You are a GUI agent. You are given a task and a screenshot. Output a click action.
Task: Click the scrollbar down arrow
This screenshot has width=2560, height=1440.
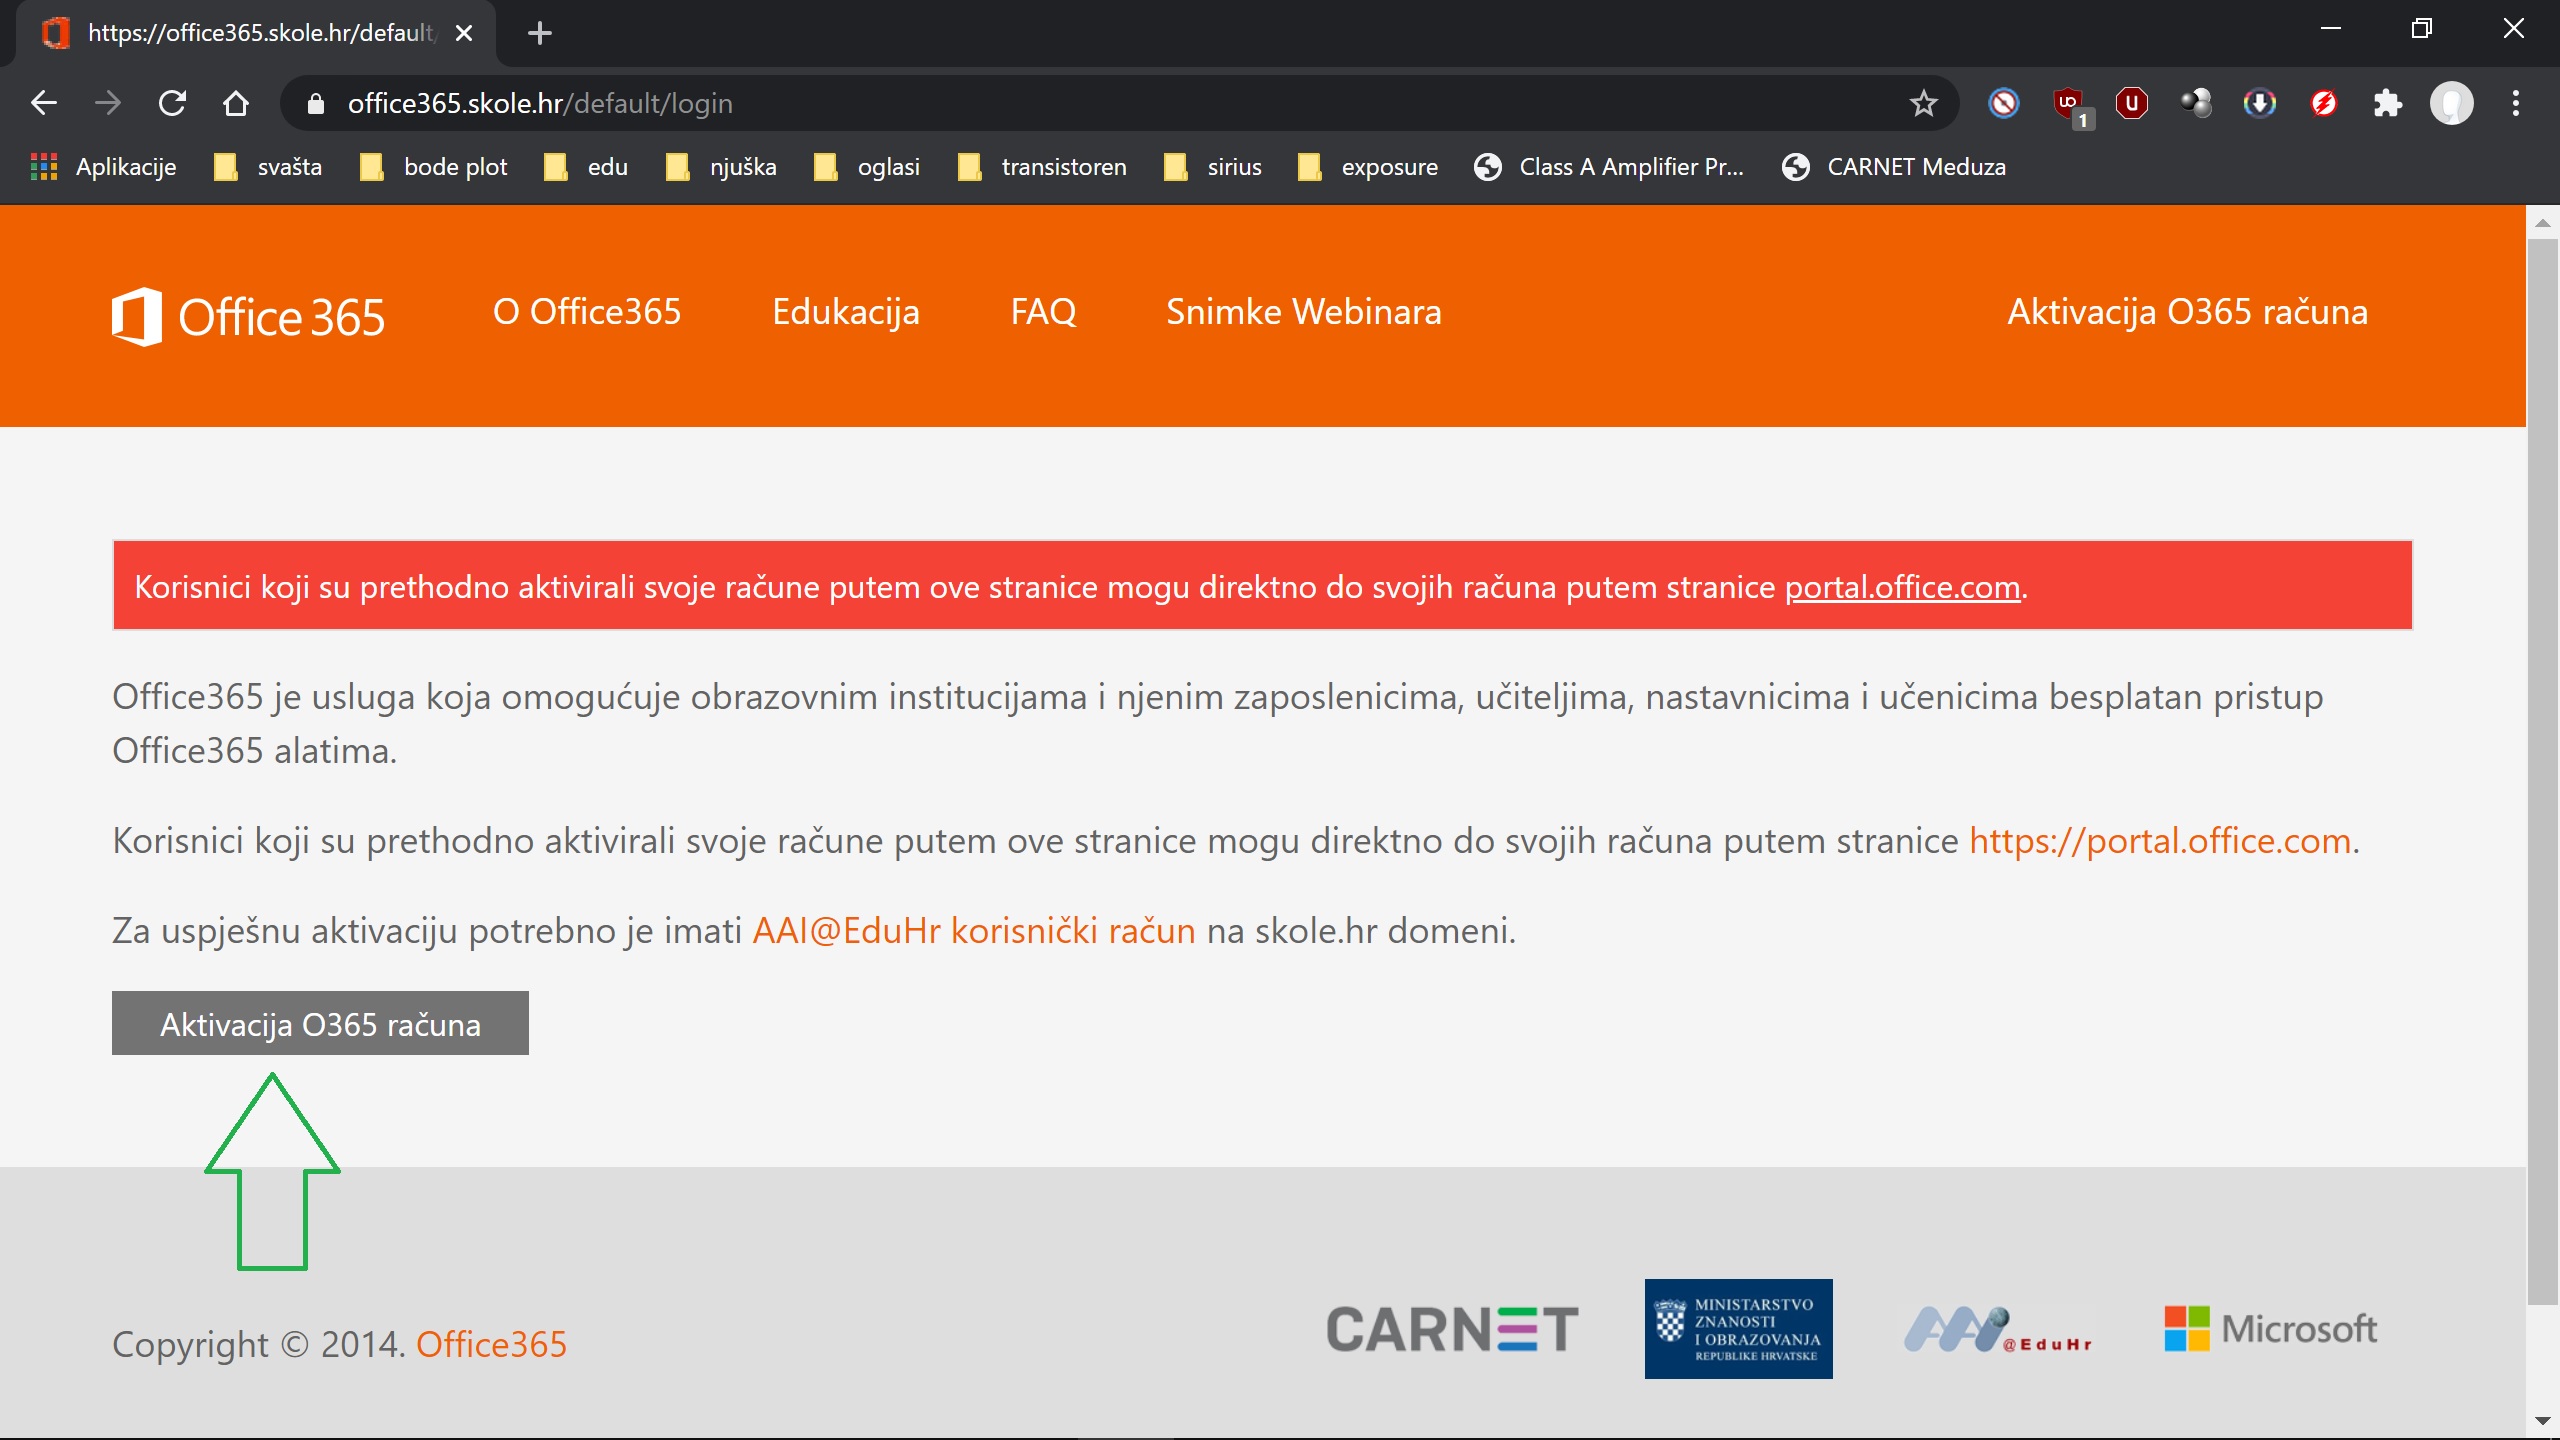pyautogui.click(x=2543, y=1421)
